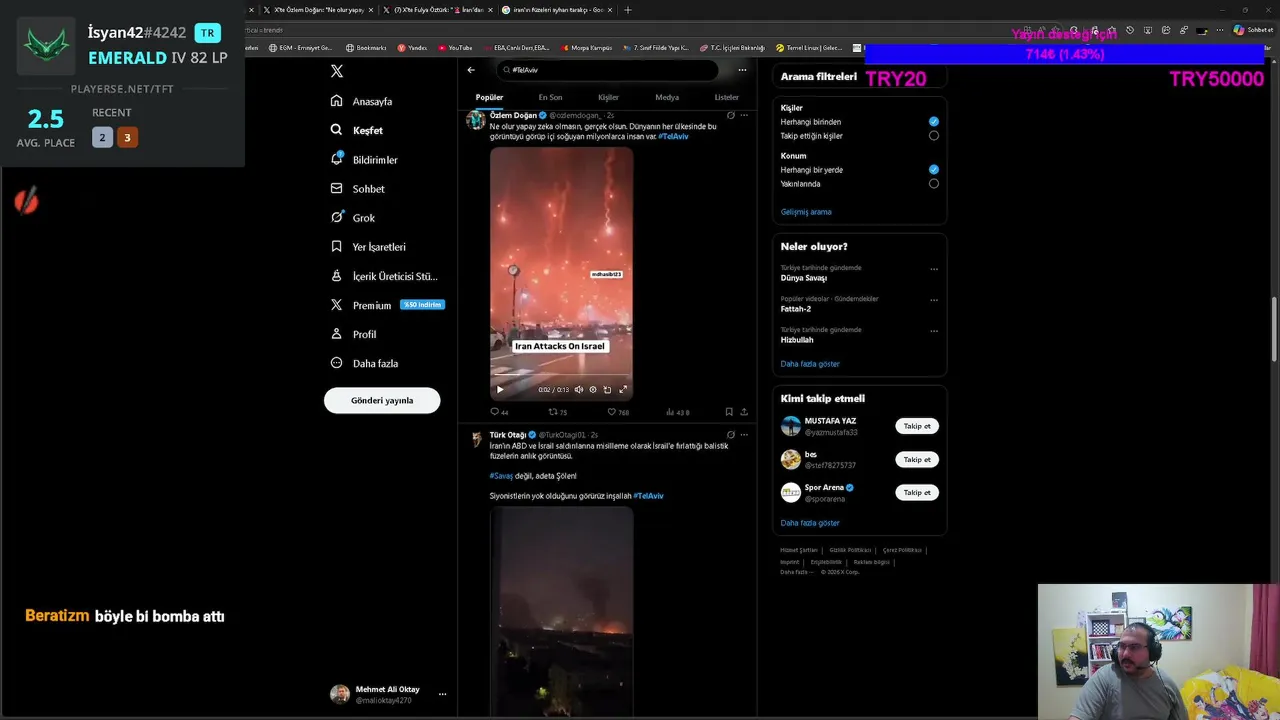Click the Bildirimler bell icon
This screenshot has width=1280, height=720.
(x=337, y=159)
